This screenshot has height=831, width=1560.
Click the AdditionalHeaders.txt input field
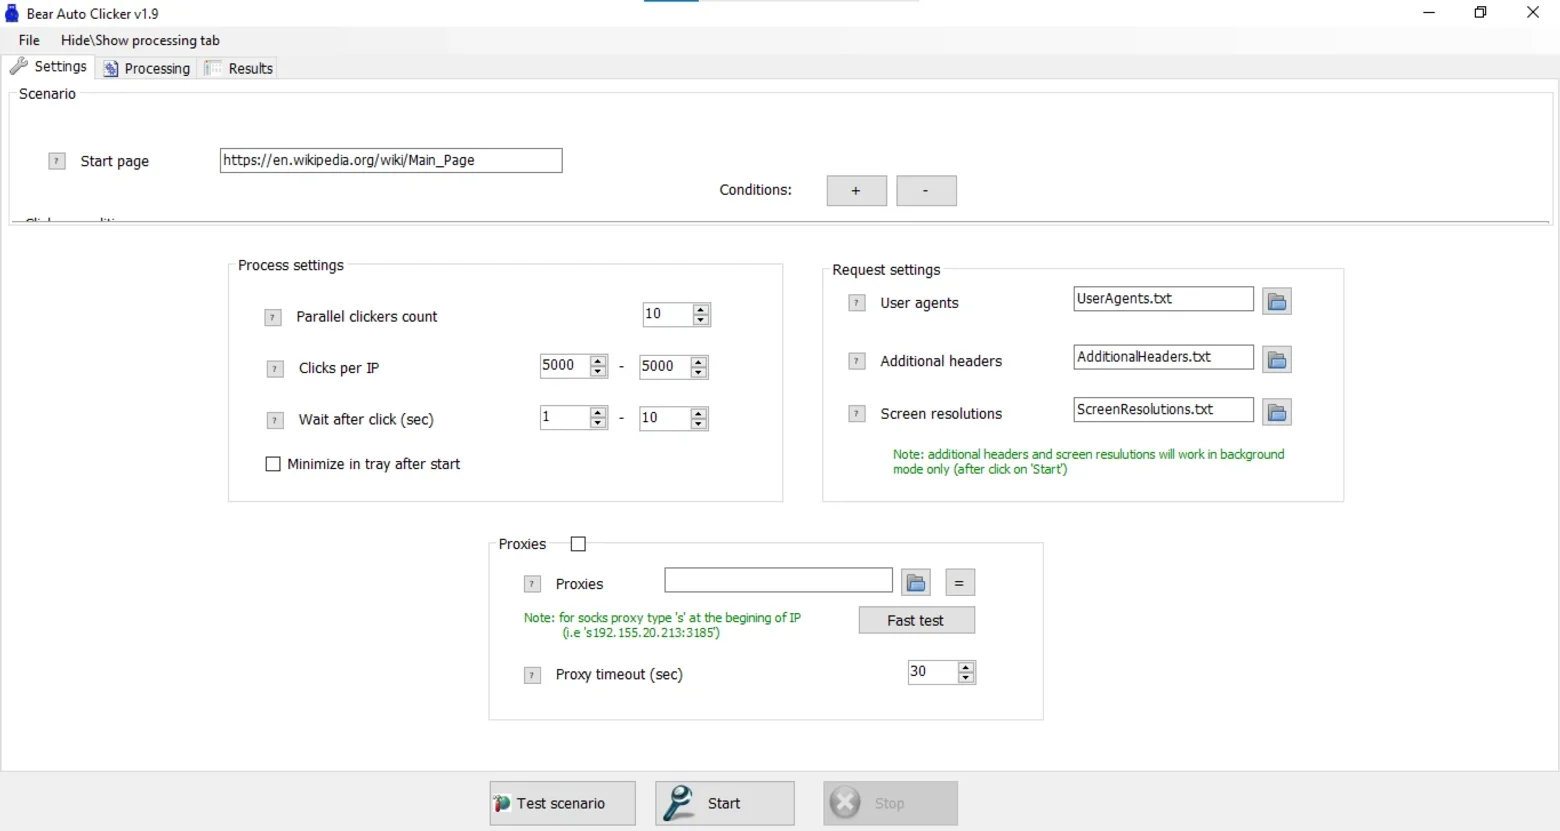[x=1164, y=357]
